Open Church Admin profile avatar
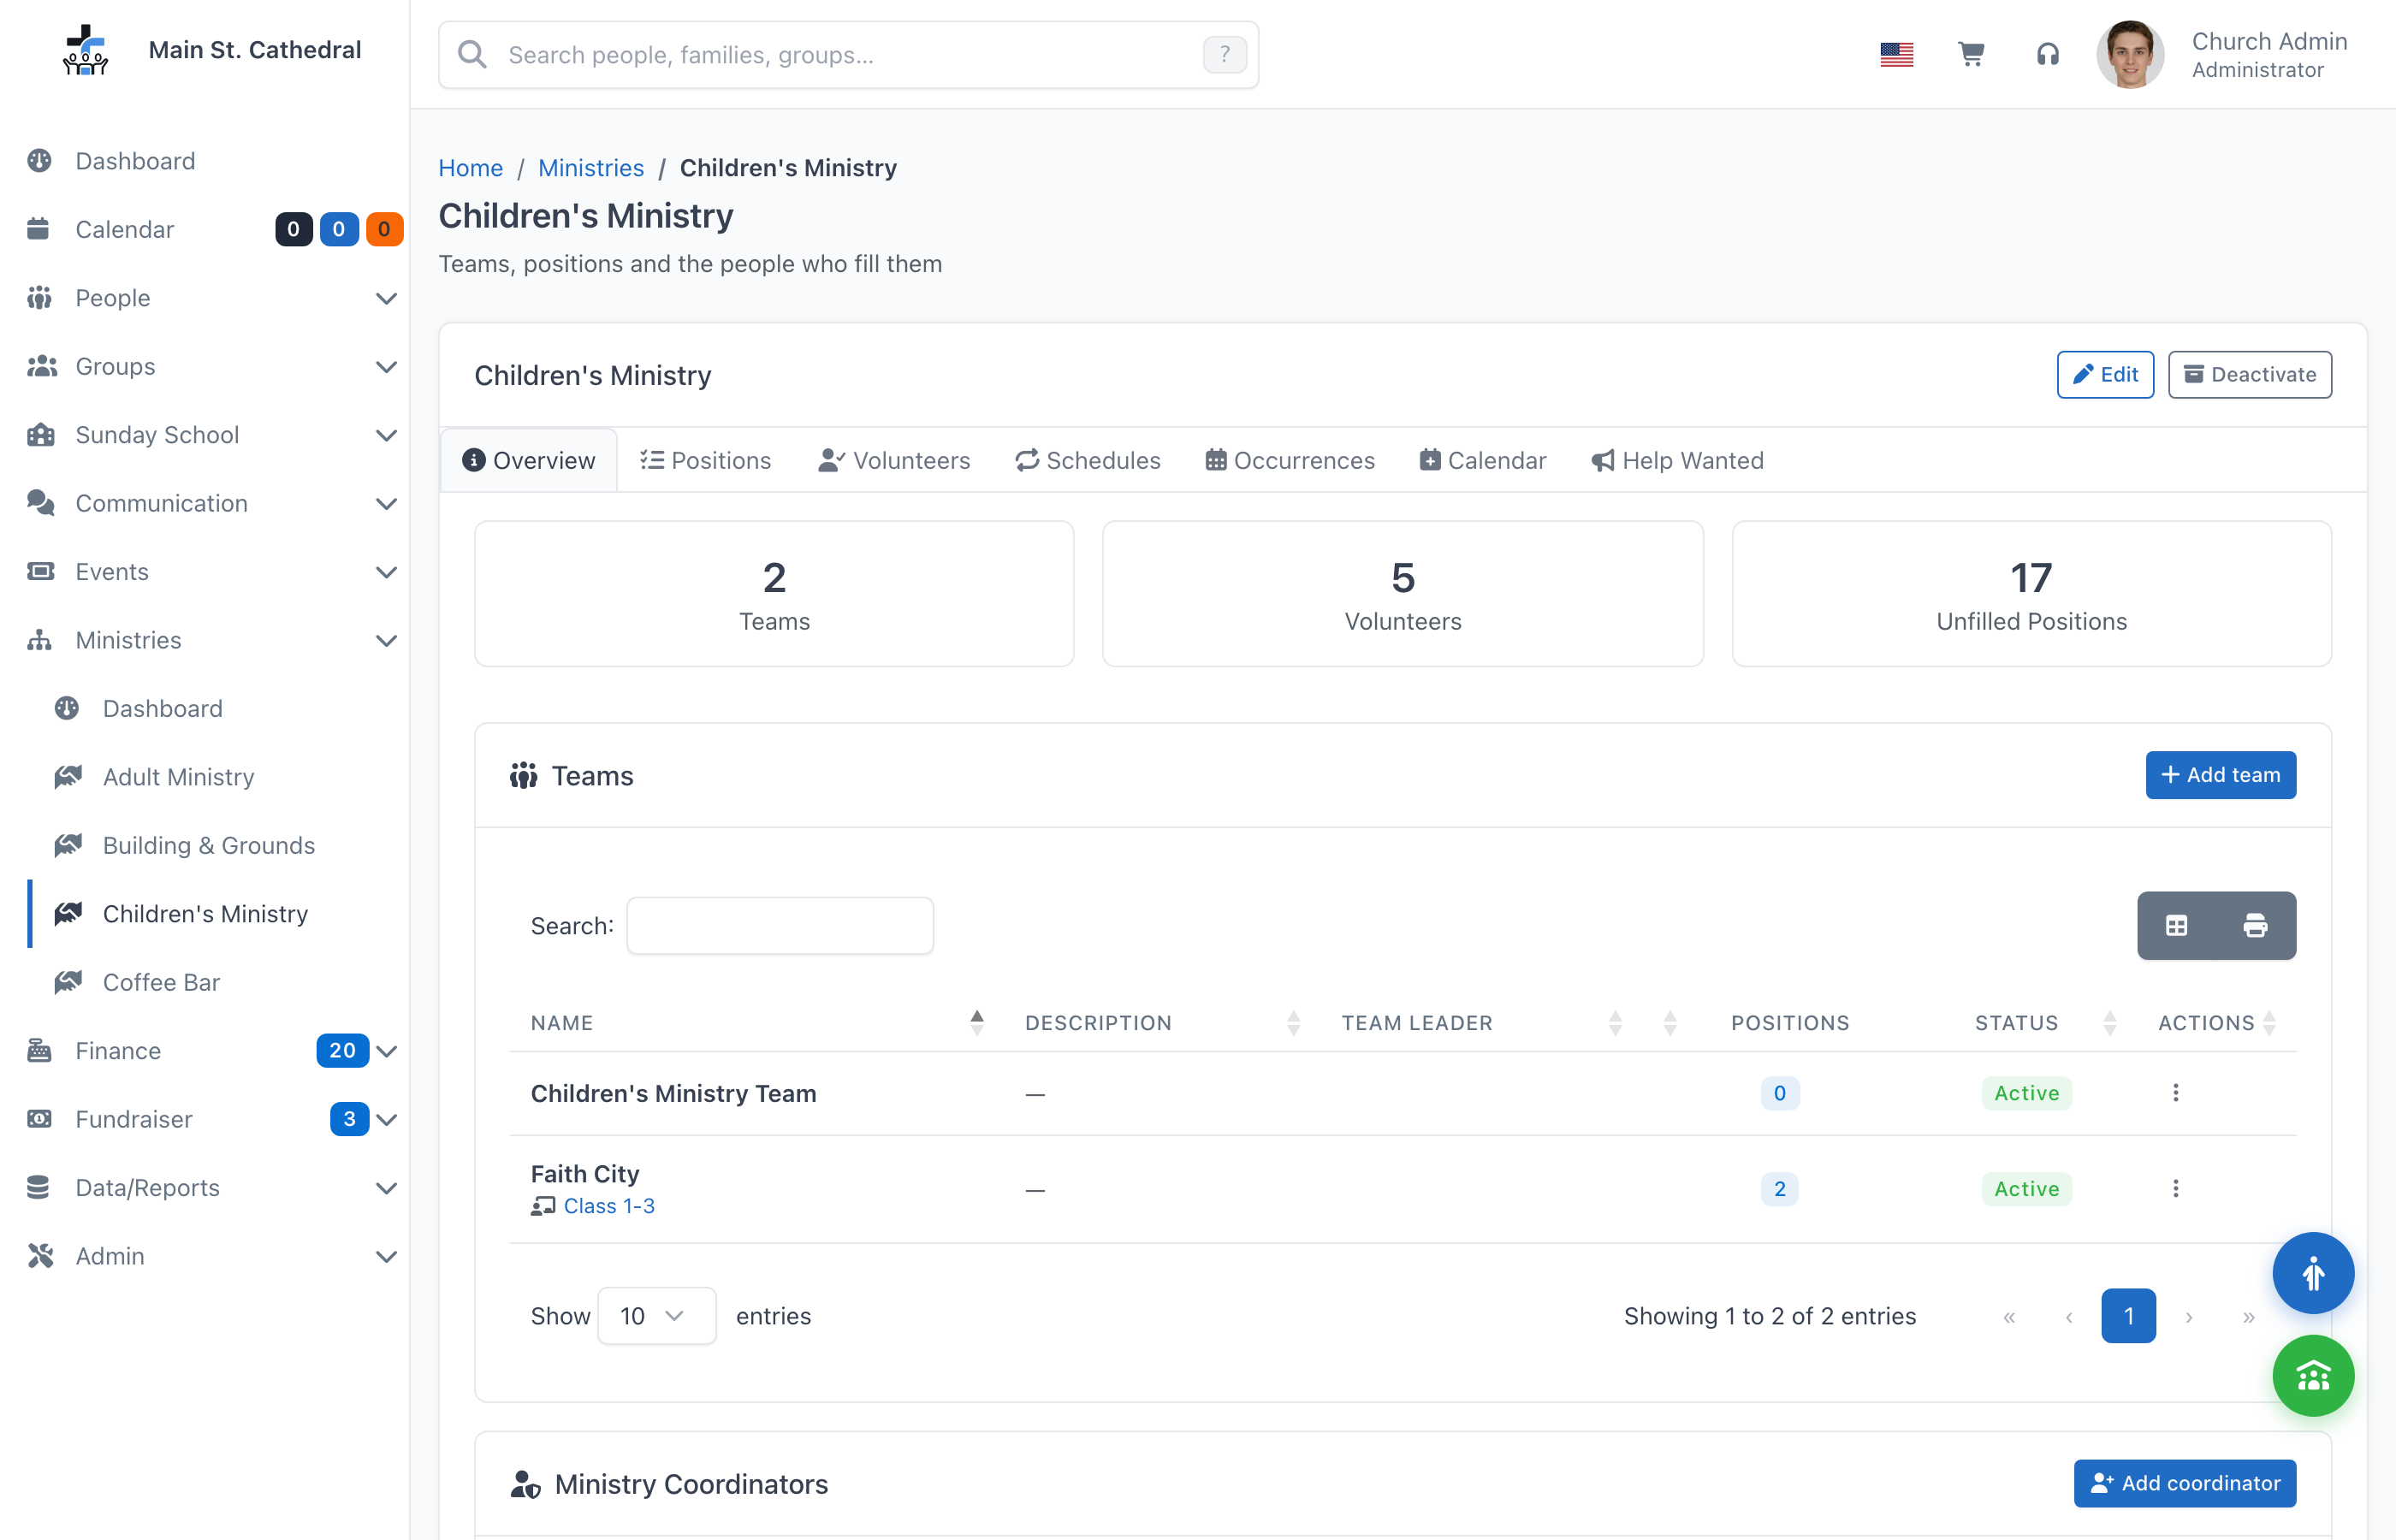This screenshot has width=2396, height=1540. (x=2130, y=54)
